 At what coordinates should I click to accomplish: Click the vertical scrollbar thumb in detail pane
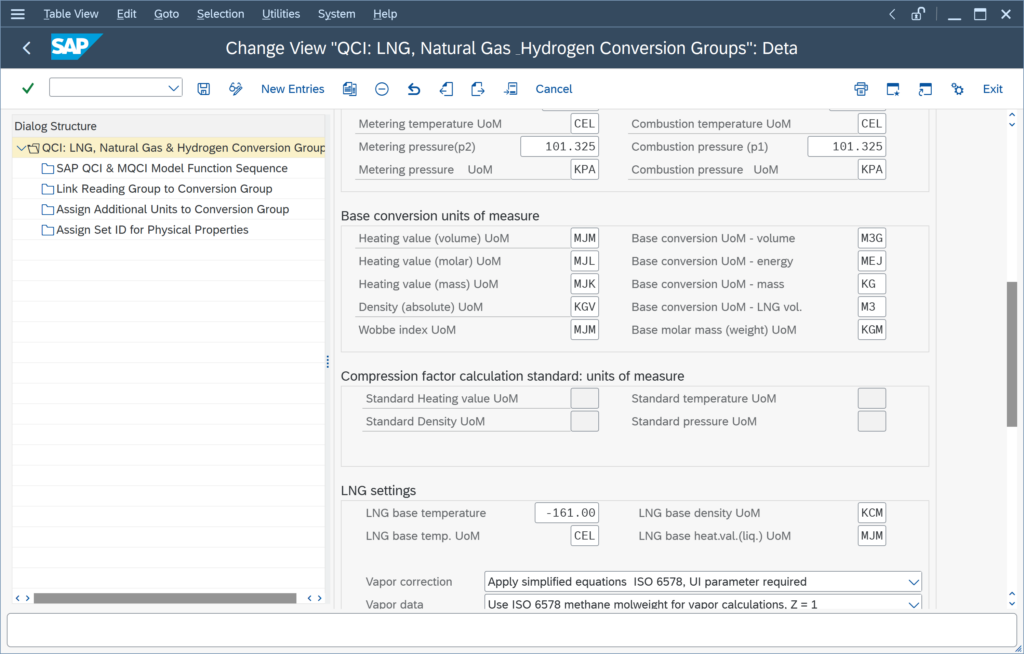coord(1012,354)
